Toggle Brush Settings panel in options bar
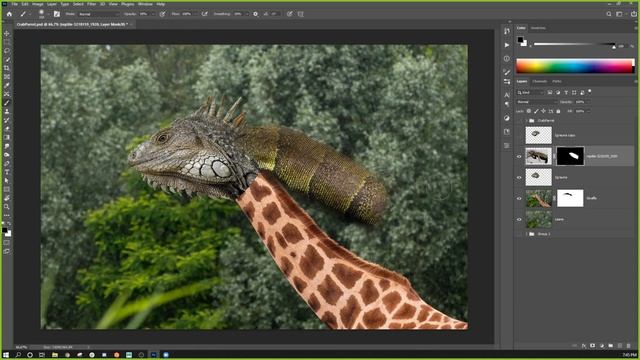 click(57, 14)
